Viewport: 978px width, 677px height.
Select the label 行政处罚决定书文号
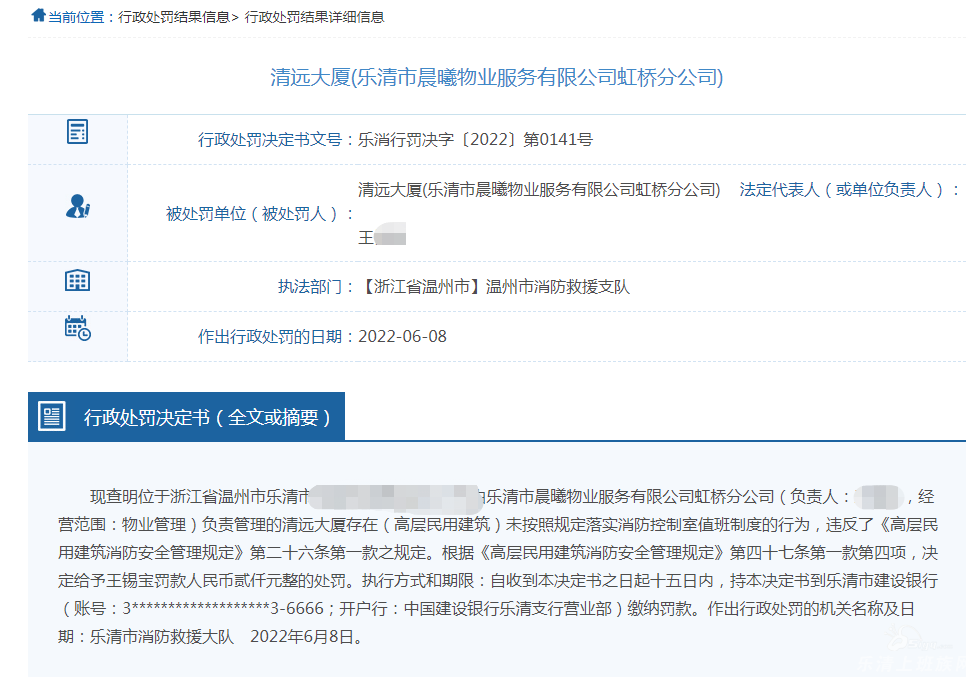pos(269,139)
